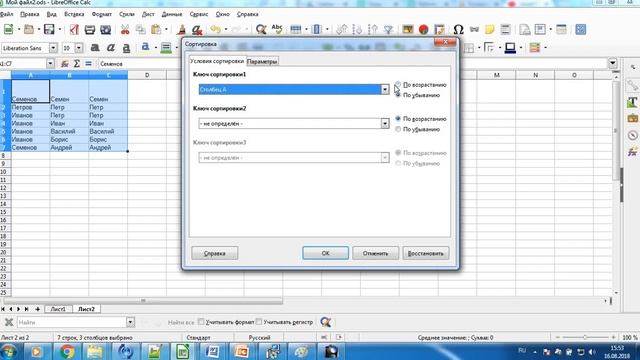Click the Windows Start button
Screen dimensions: 640x360
[9, 351]
